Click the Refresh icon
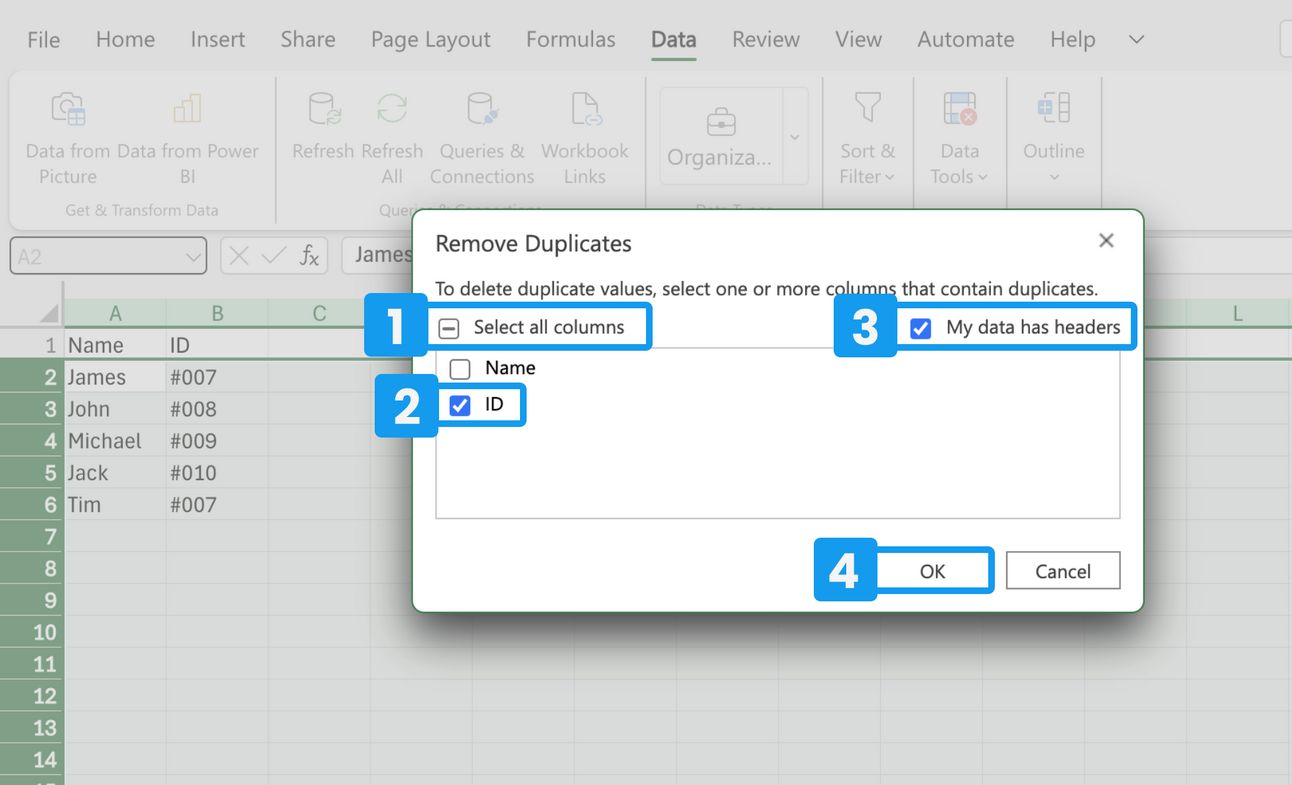This screenshot has height=785, width=1292. 323,108
